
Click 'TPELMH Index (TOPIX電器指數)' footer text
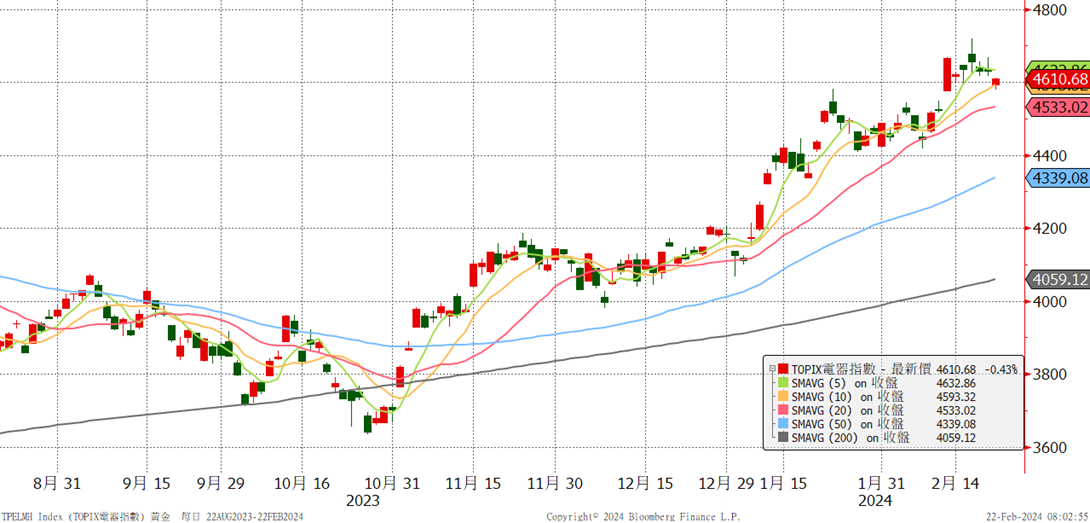tap(73, 517)
